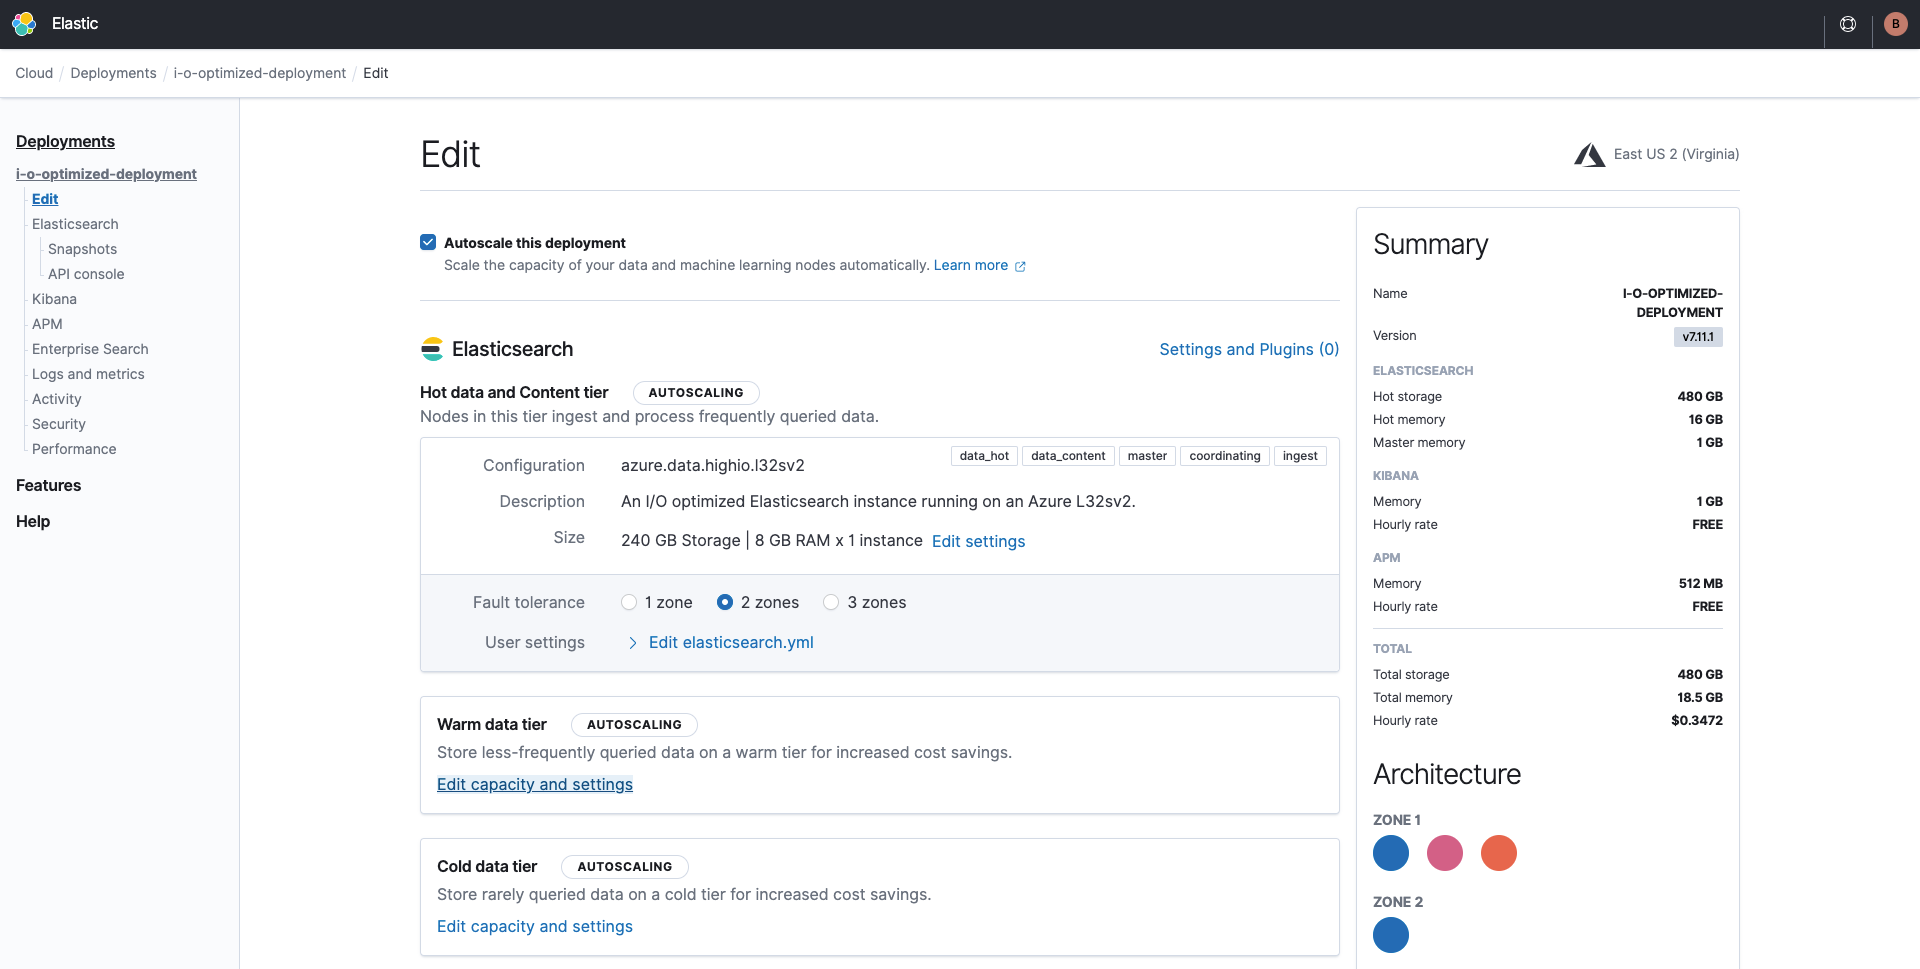Open Logs and metrics sidebar item

88,374
